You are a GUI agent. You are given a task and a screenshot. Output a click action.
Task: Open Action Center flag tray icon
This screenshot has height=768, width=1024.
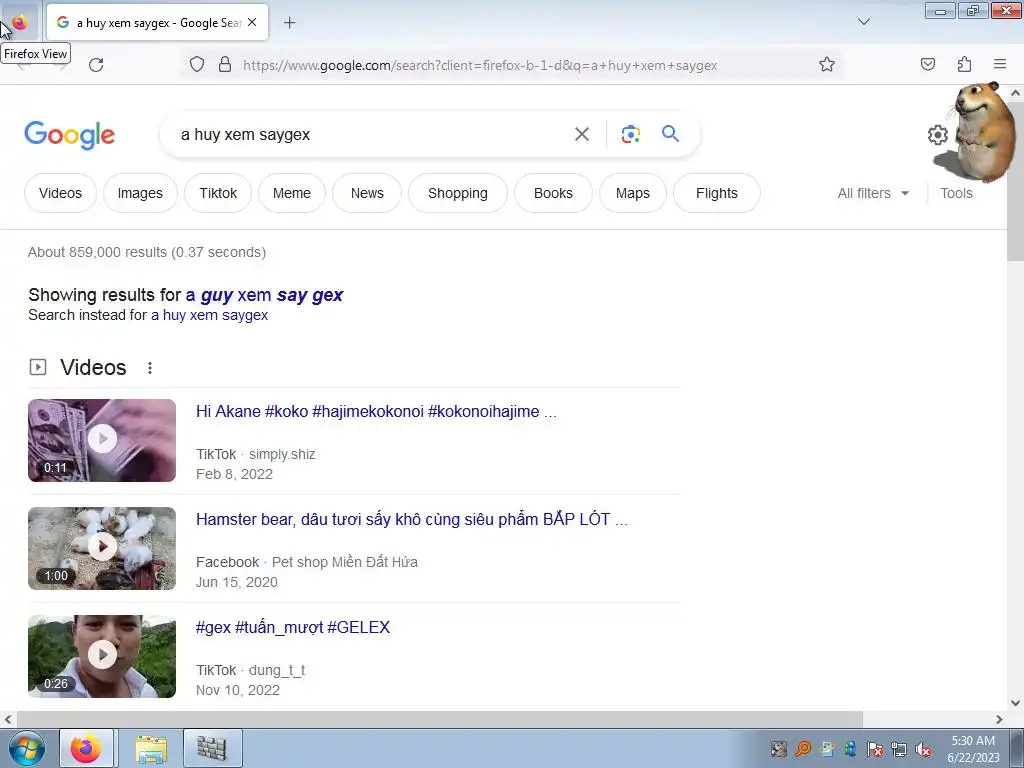(x=875, y=750)
